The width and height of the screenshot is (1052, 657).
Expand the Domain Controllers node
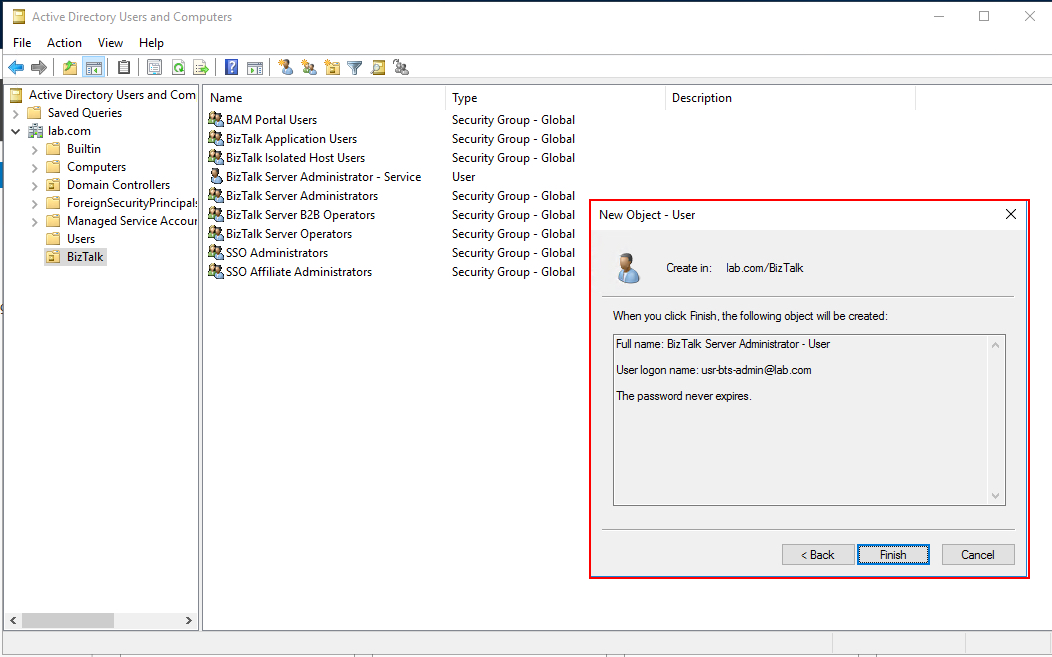click(x=35, y=185)
